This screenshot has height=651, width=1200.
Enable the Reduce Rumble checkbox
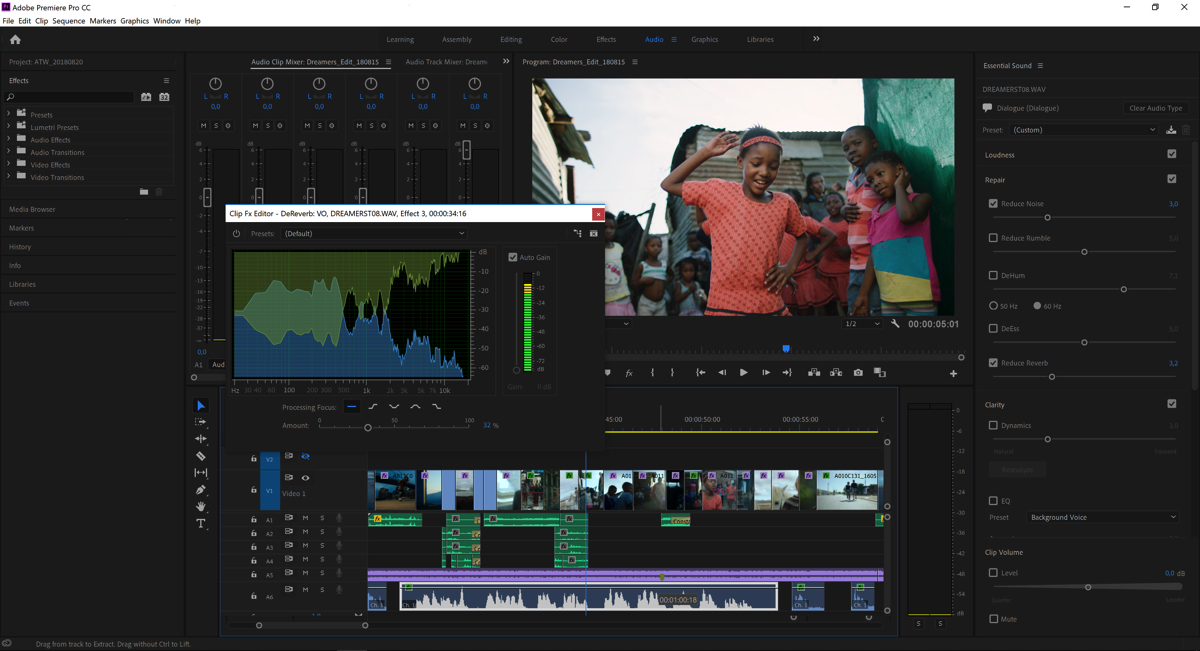tap(993, 238)
